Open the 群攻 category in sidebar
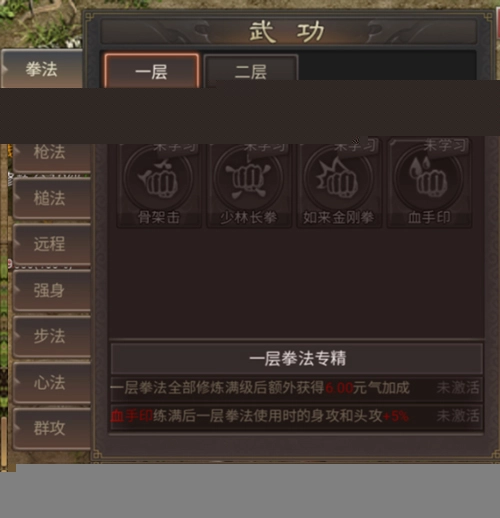 pos(52,428)
